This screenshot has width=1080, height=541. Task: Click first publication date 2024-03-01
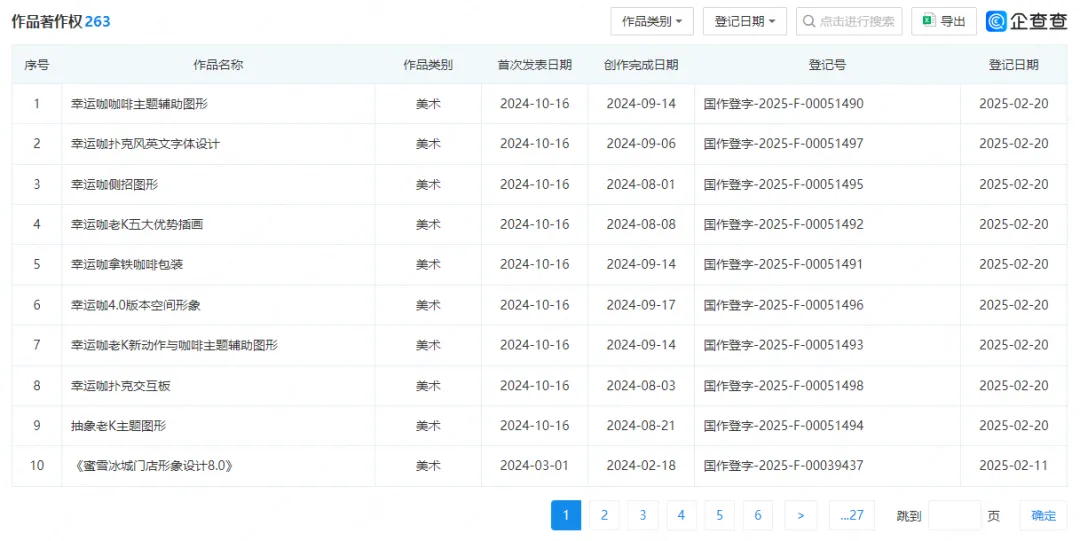click(x=534, y=465)
